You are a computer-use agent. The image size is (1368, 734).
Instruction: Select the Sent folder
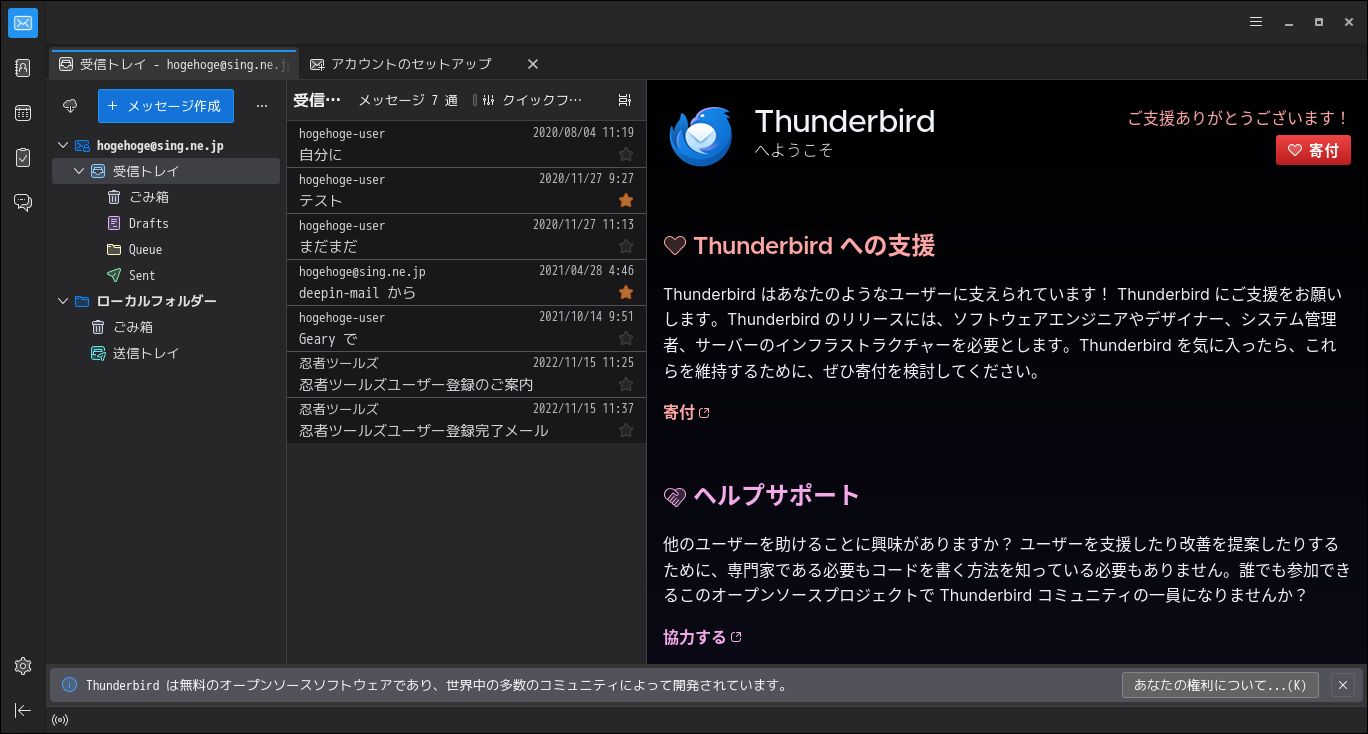tap(166, 276)
